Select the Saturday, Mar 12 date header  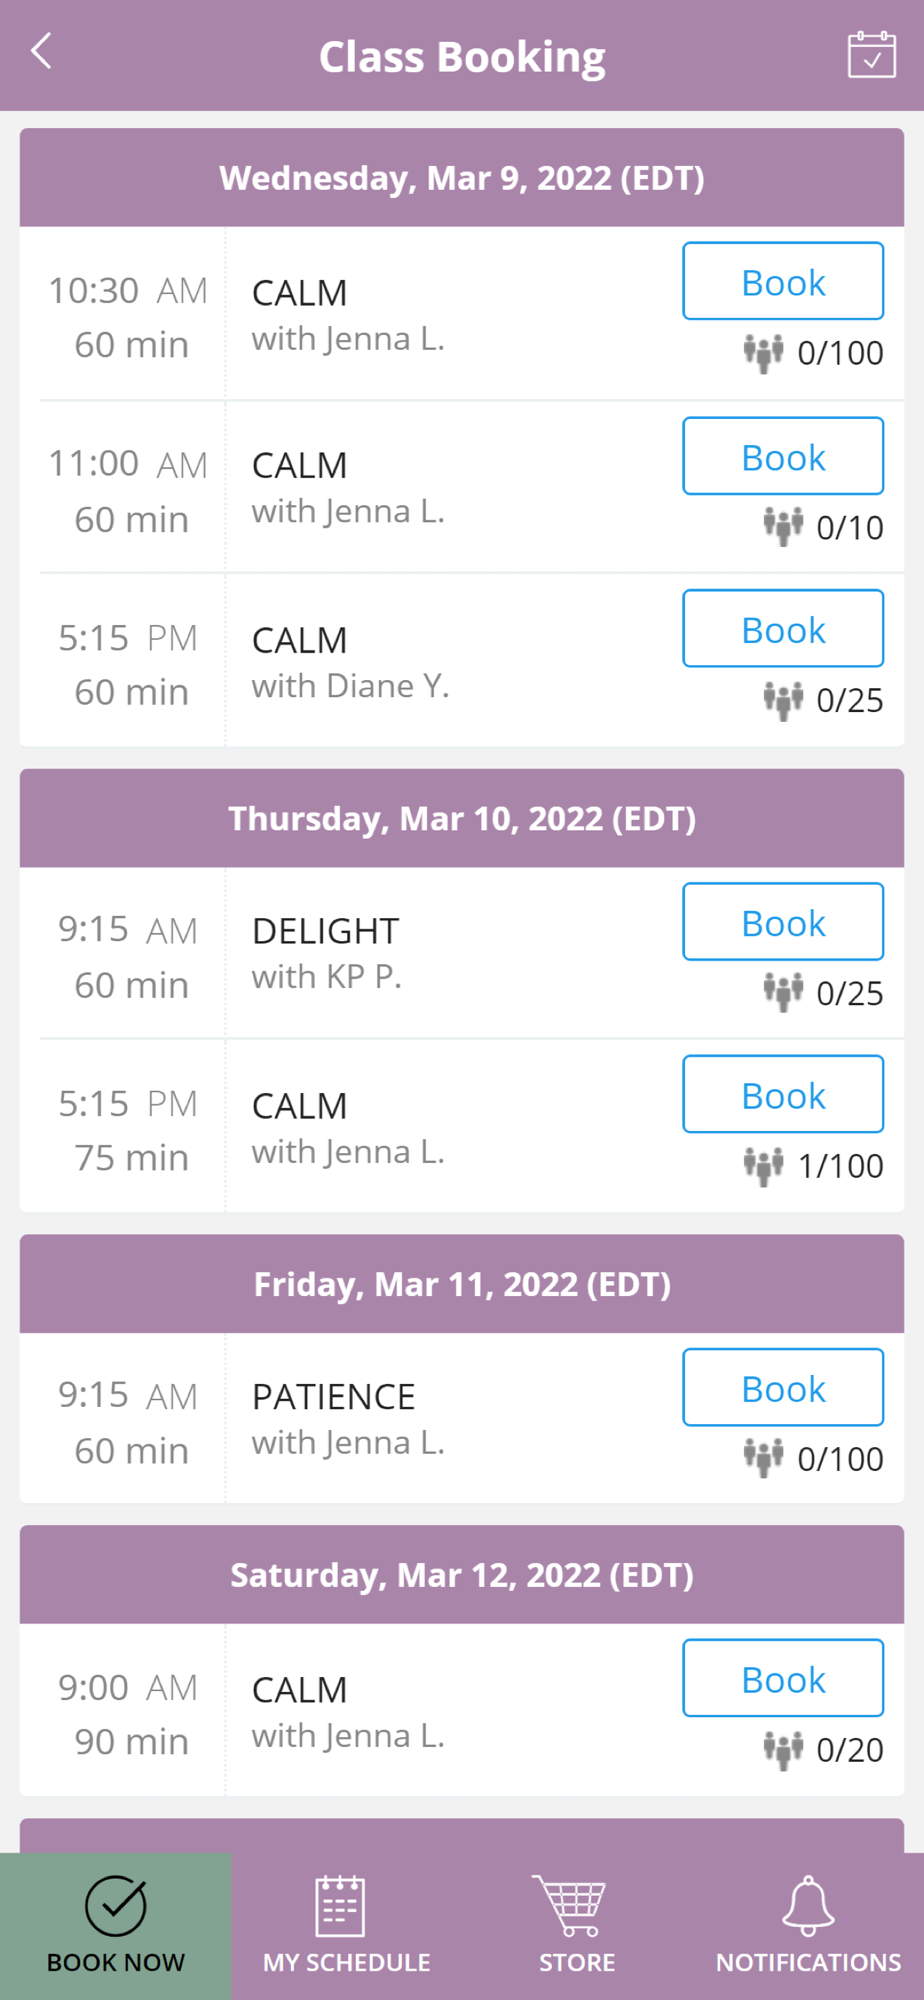462,1575
